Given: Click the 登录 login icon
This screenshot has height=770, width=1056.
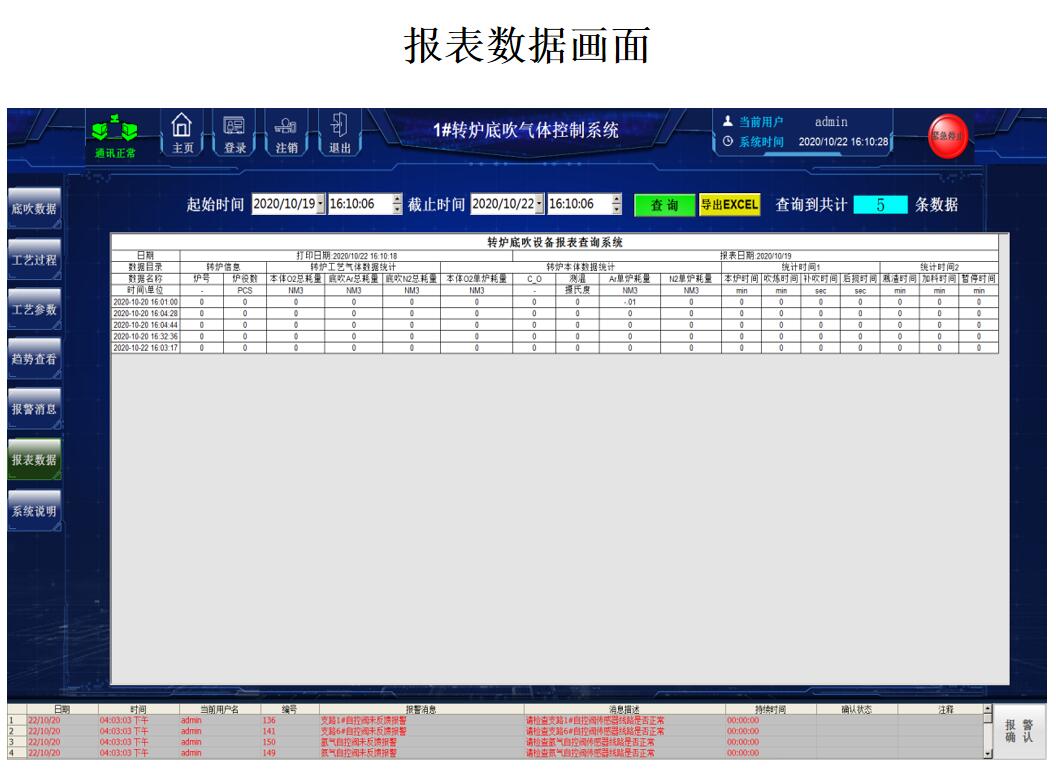Looking at the screenshot, I should click(234, 126).
